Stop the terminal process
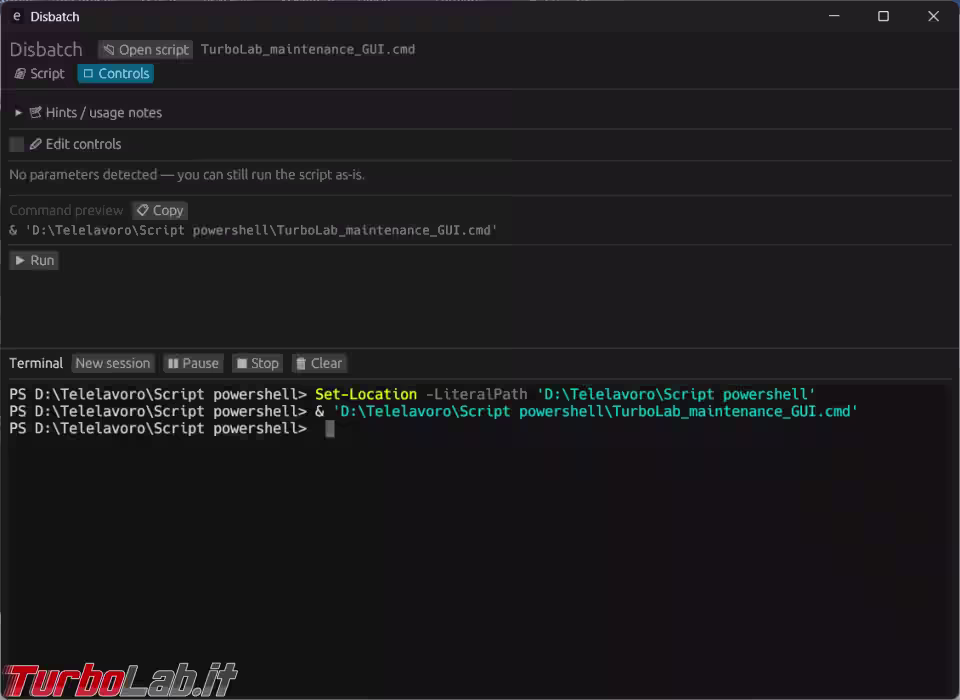The image size is (960, 700). coord(257,363)
